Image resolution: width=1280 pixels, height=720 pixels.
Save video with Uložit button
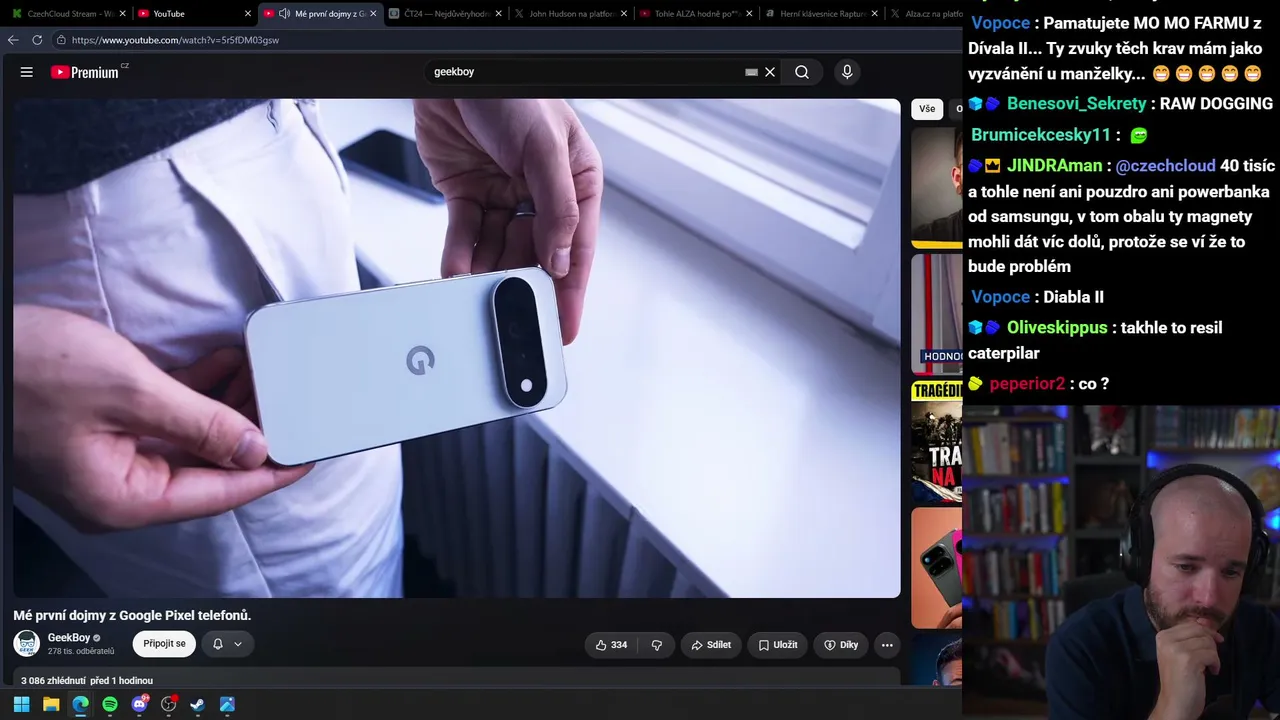click(x=777, y=645)
